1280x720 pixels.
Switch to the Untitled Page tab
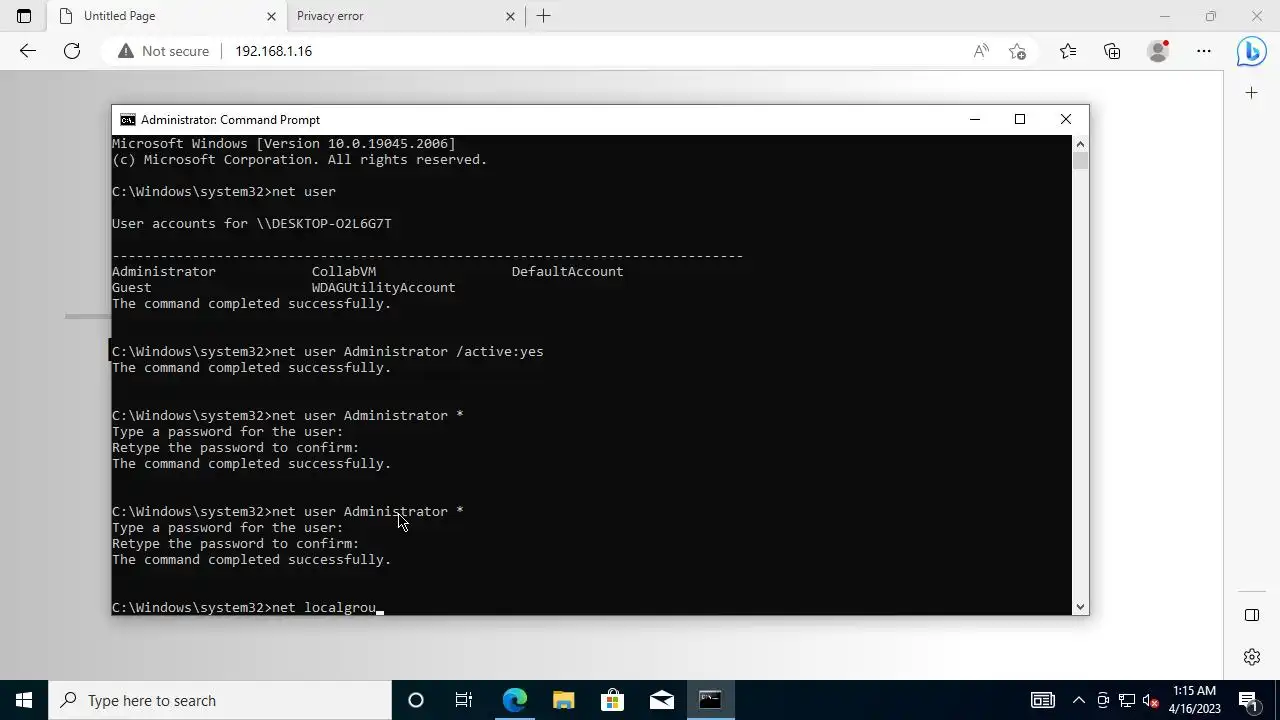point(166,16)
